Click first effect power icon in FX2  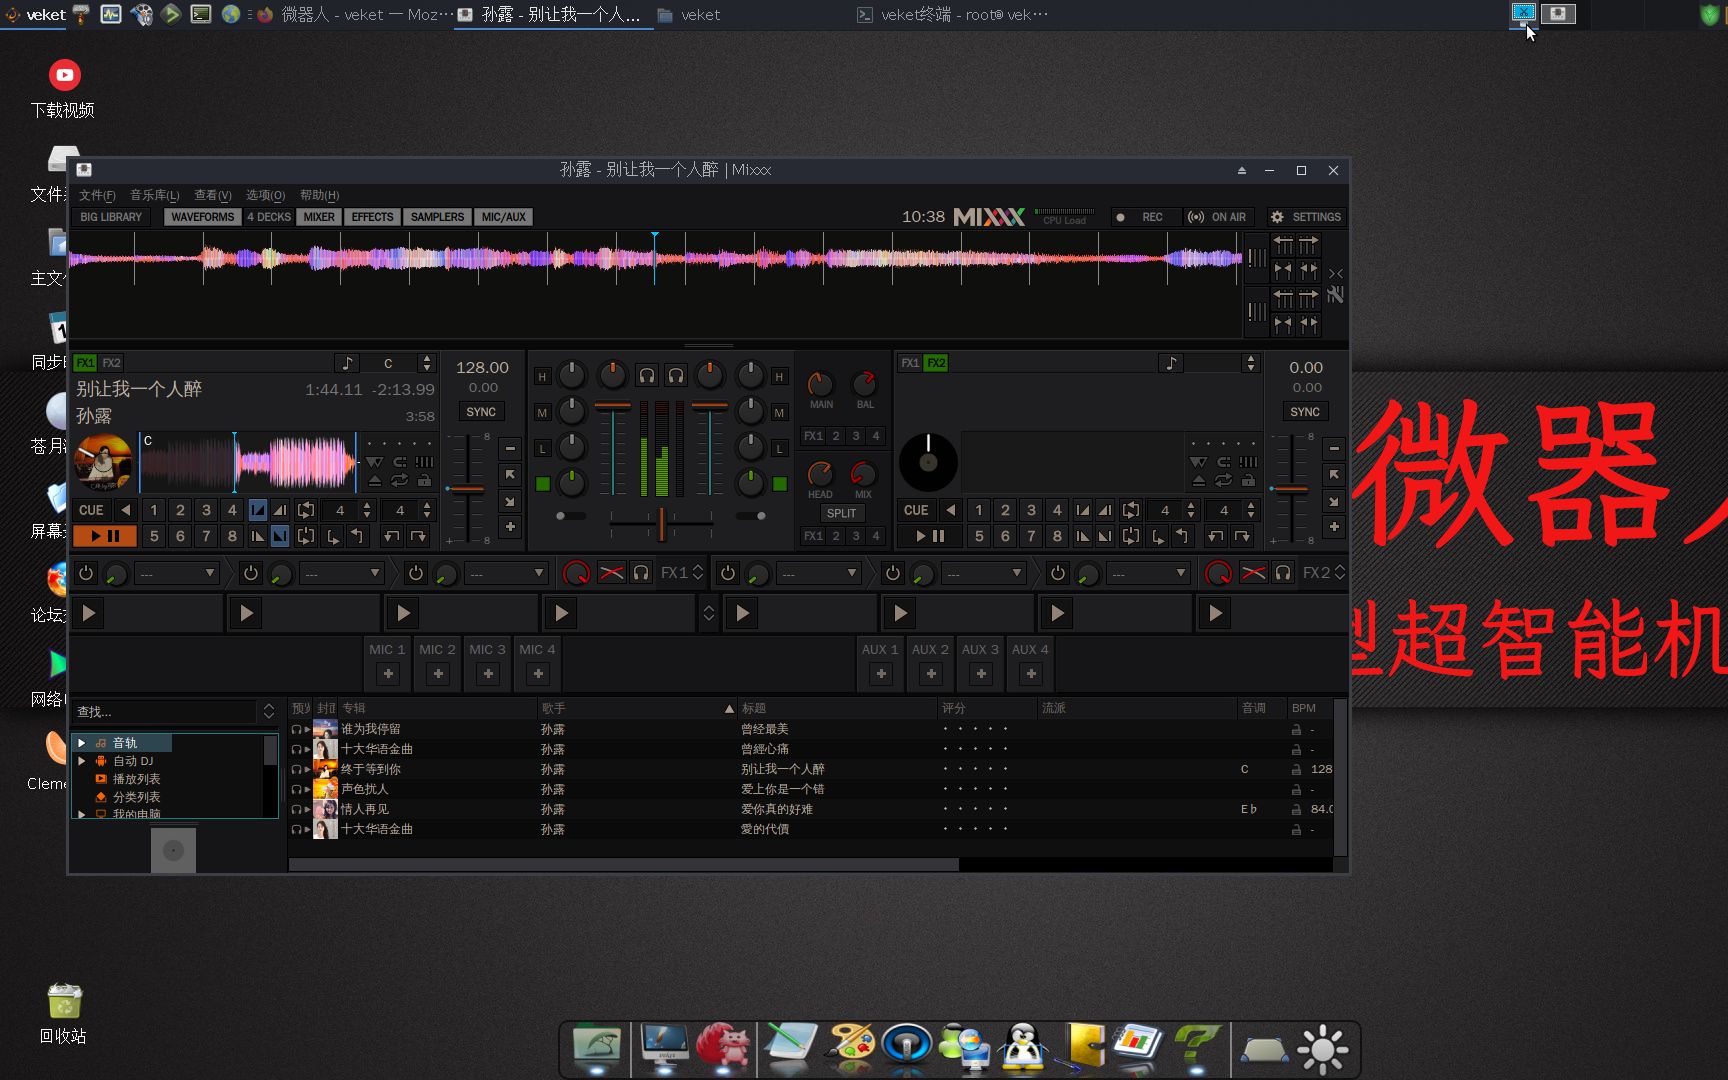point(728,573)
